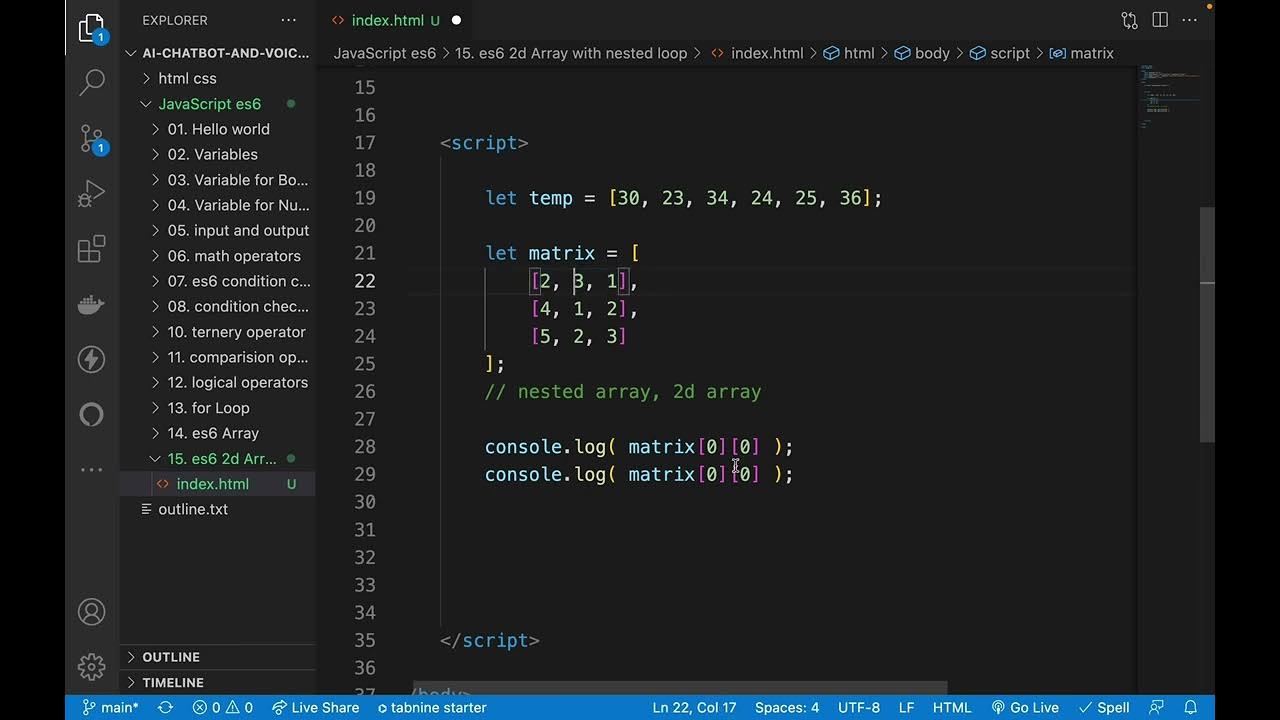Click the synchronize changes icon in status bar
The width and height of the screenshot is (1280, 720).
(165, 707)
